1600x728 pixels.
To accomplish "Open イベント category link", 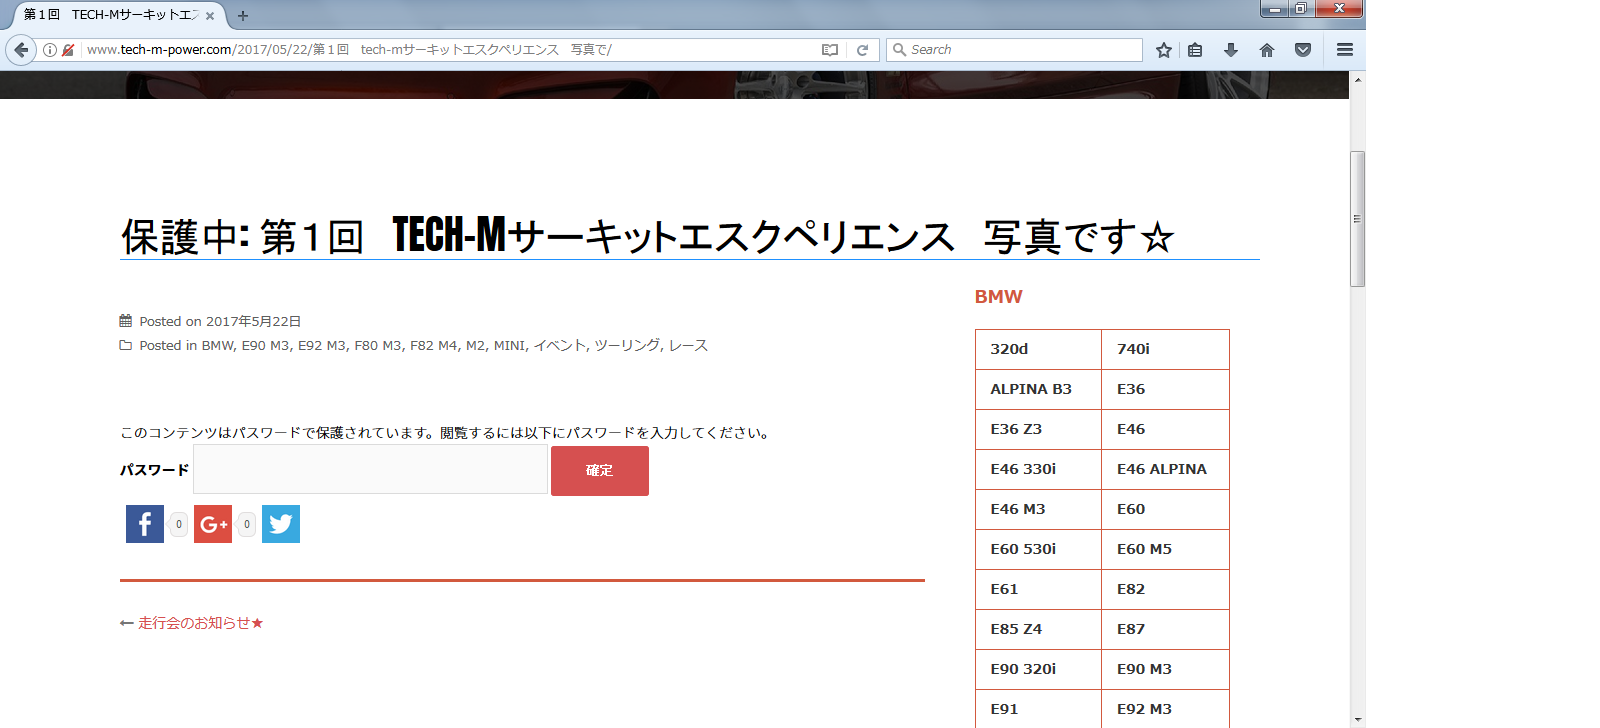I will (559, 345).
